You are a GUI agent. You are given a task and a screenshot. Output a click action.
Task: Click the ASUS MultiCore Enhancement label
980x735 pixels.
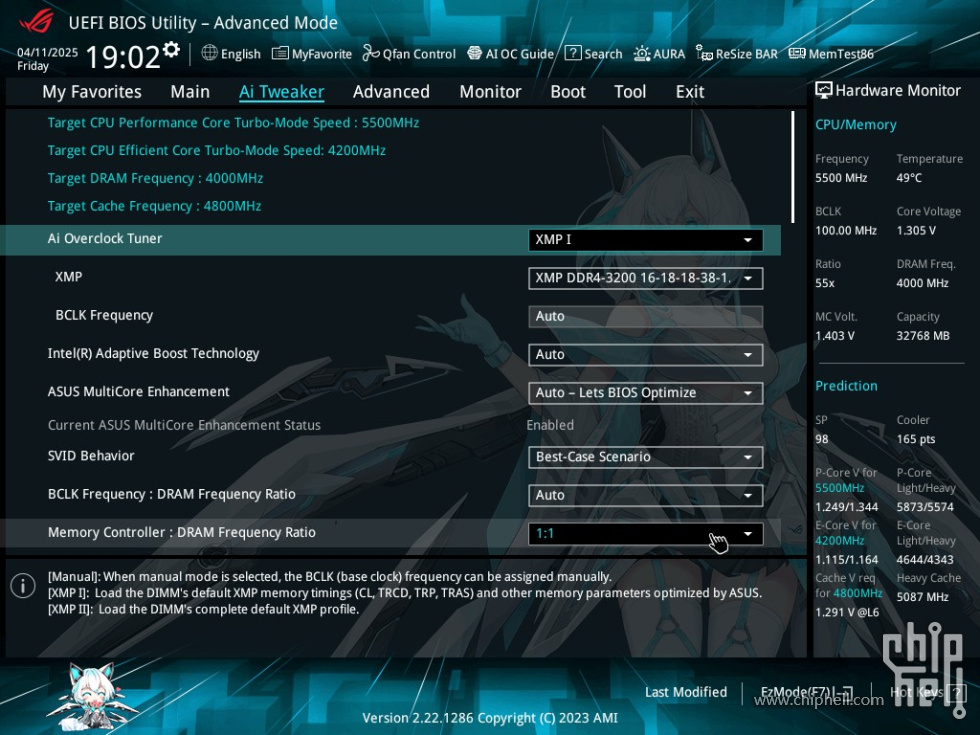click(139, 392)
